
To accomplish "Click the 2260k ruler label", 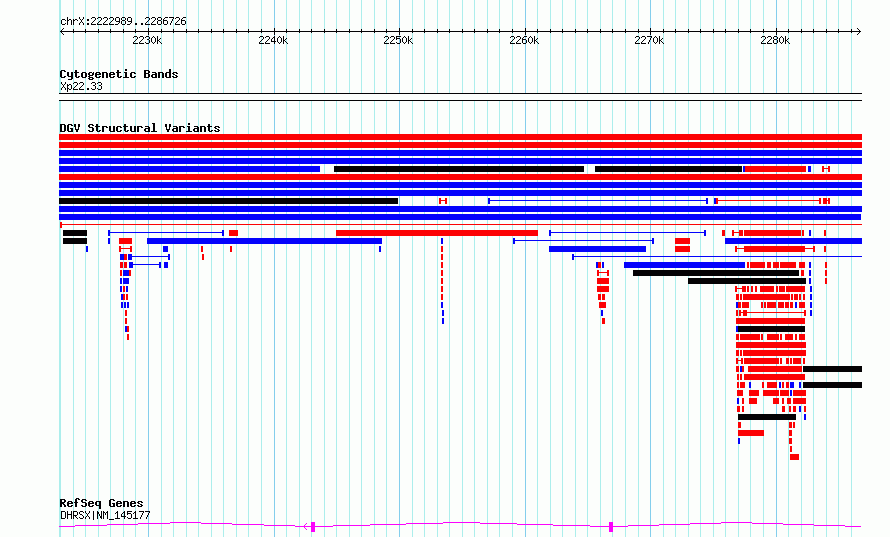I will (524, 40).
